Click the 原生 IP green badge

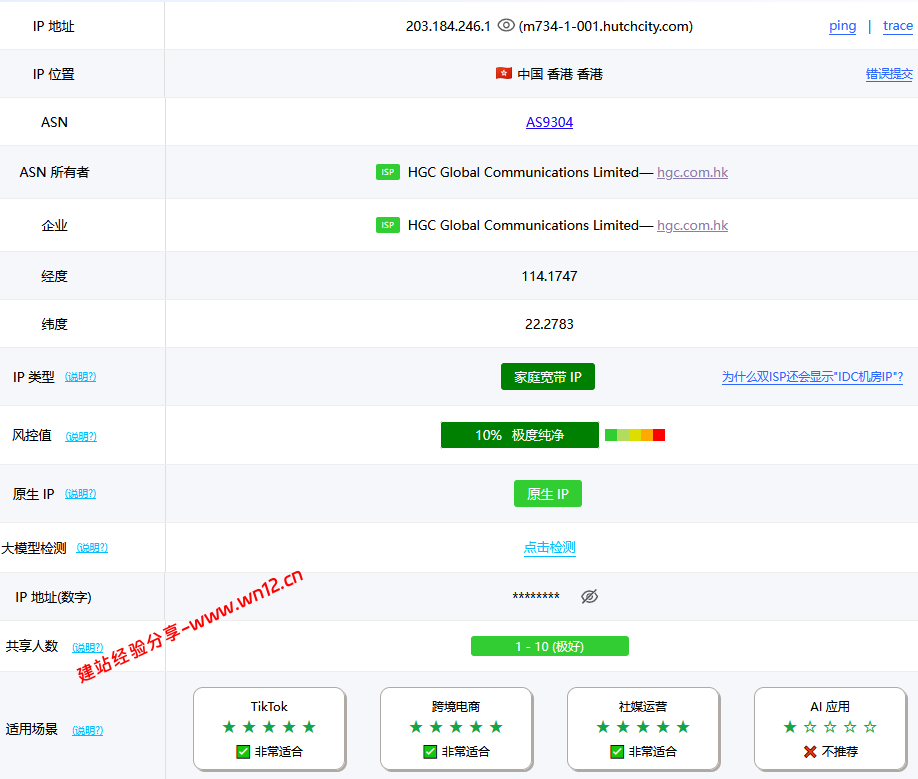pyautogui.click(x=547, y=493)
